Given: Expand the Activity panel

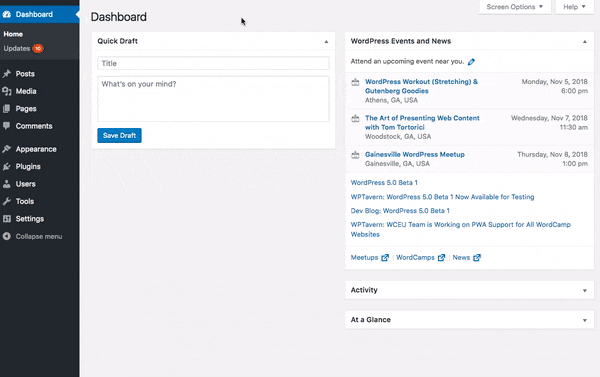Looking at the screenshot, I should coord(585,291).
